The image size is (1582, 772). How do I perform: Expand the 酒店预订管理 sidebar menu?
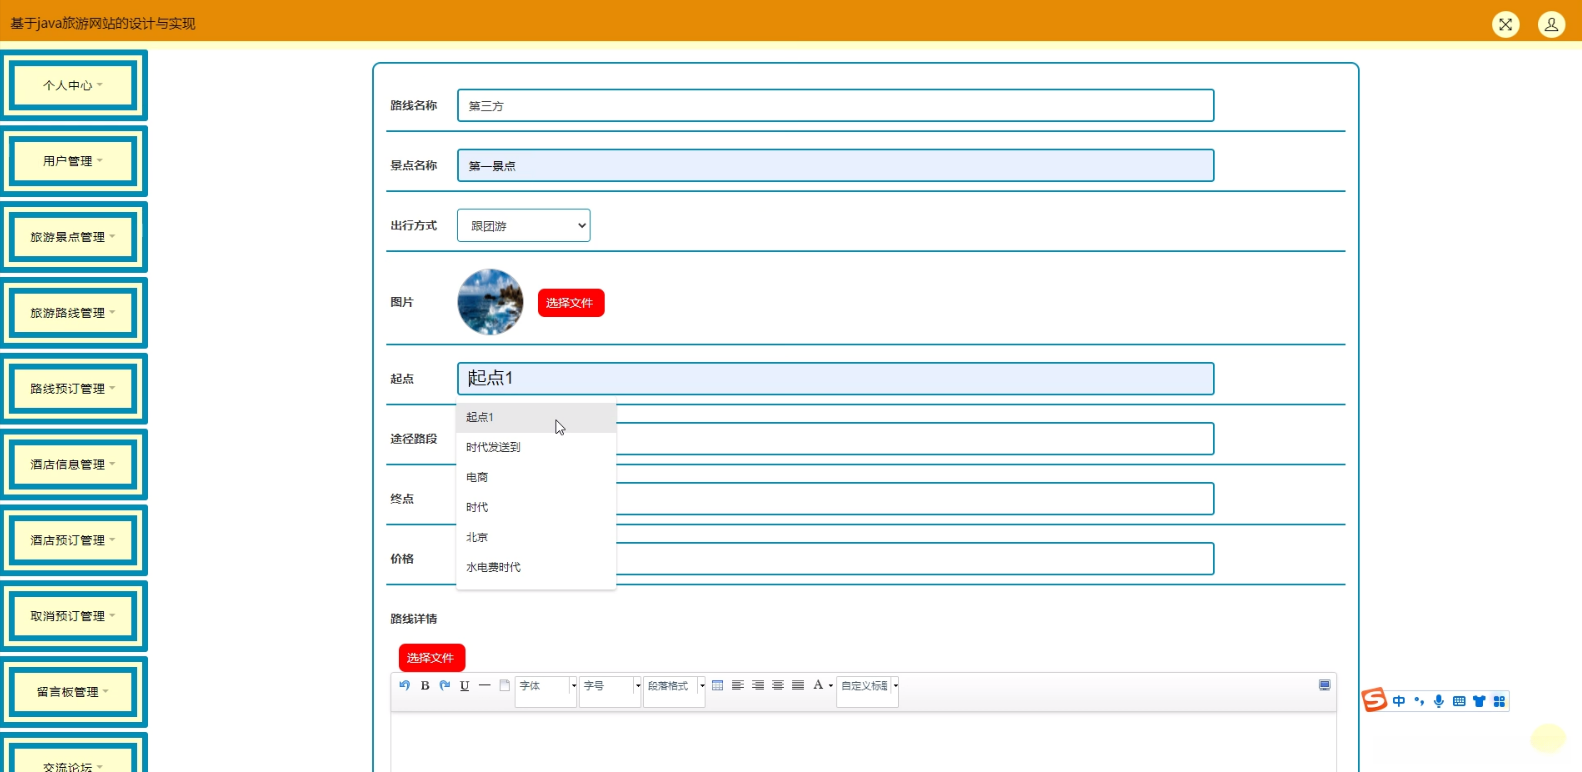[x=74, y=540]
